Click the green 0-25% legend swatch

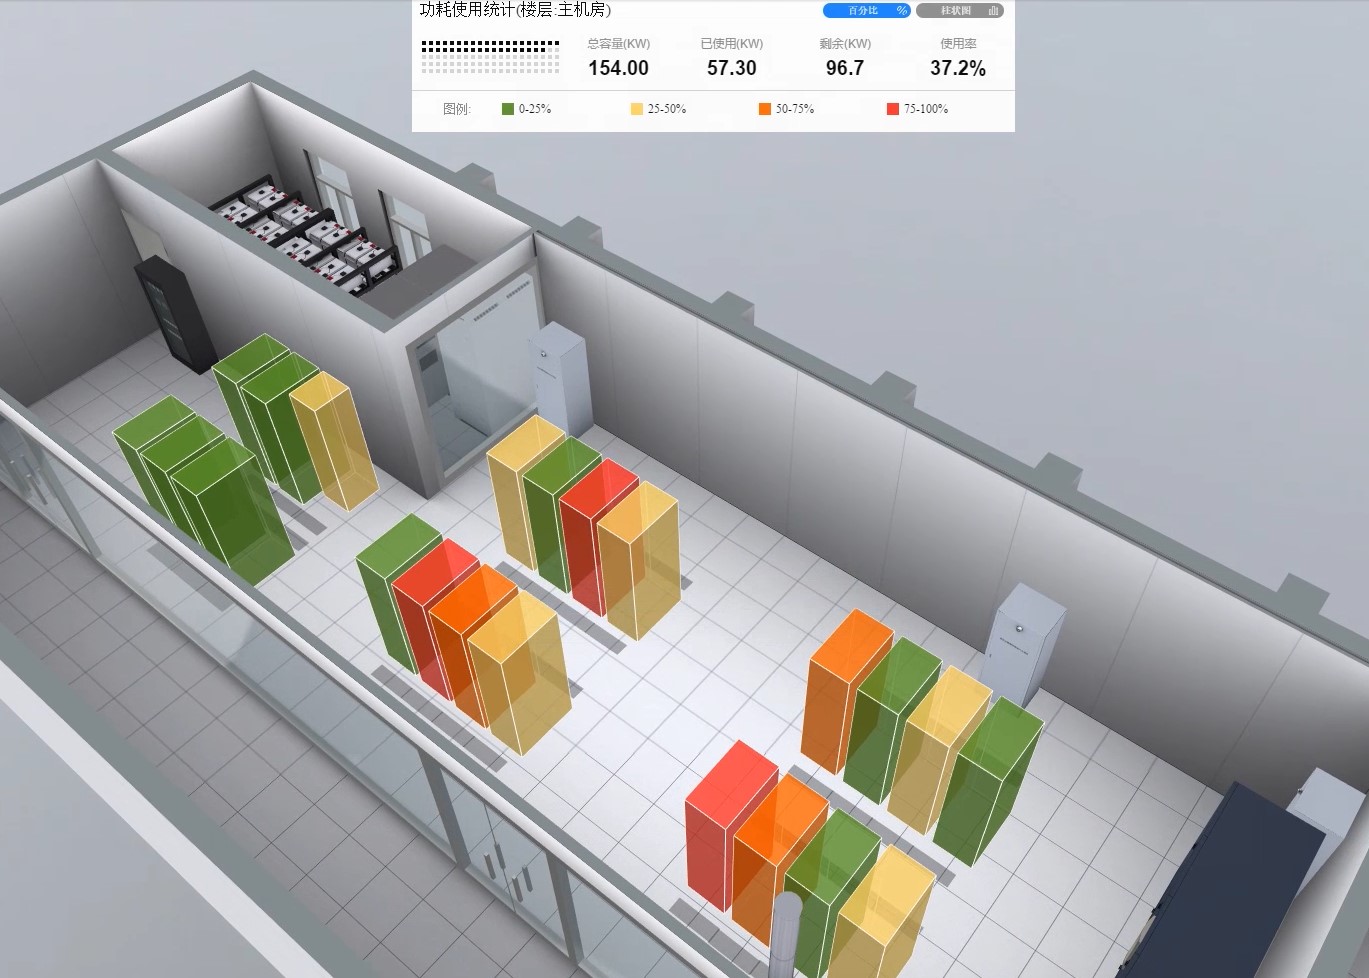click(508, 109)
